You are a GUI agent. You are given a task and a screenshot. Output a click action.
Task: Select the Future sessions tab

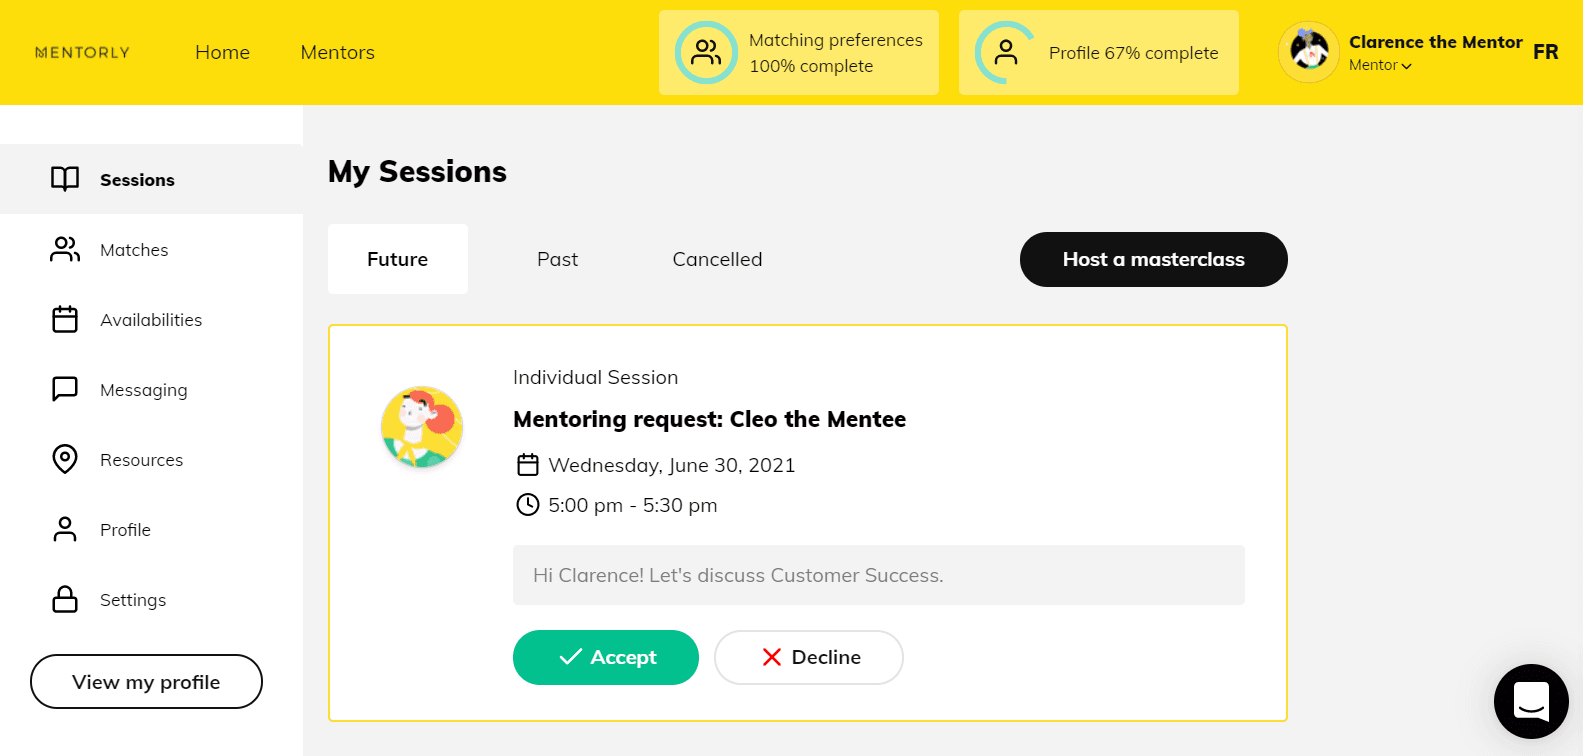(397, 259)
